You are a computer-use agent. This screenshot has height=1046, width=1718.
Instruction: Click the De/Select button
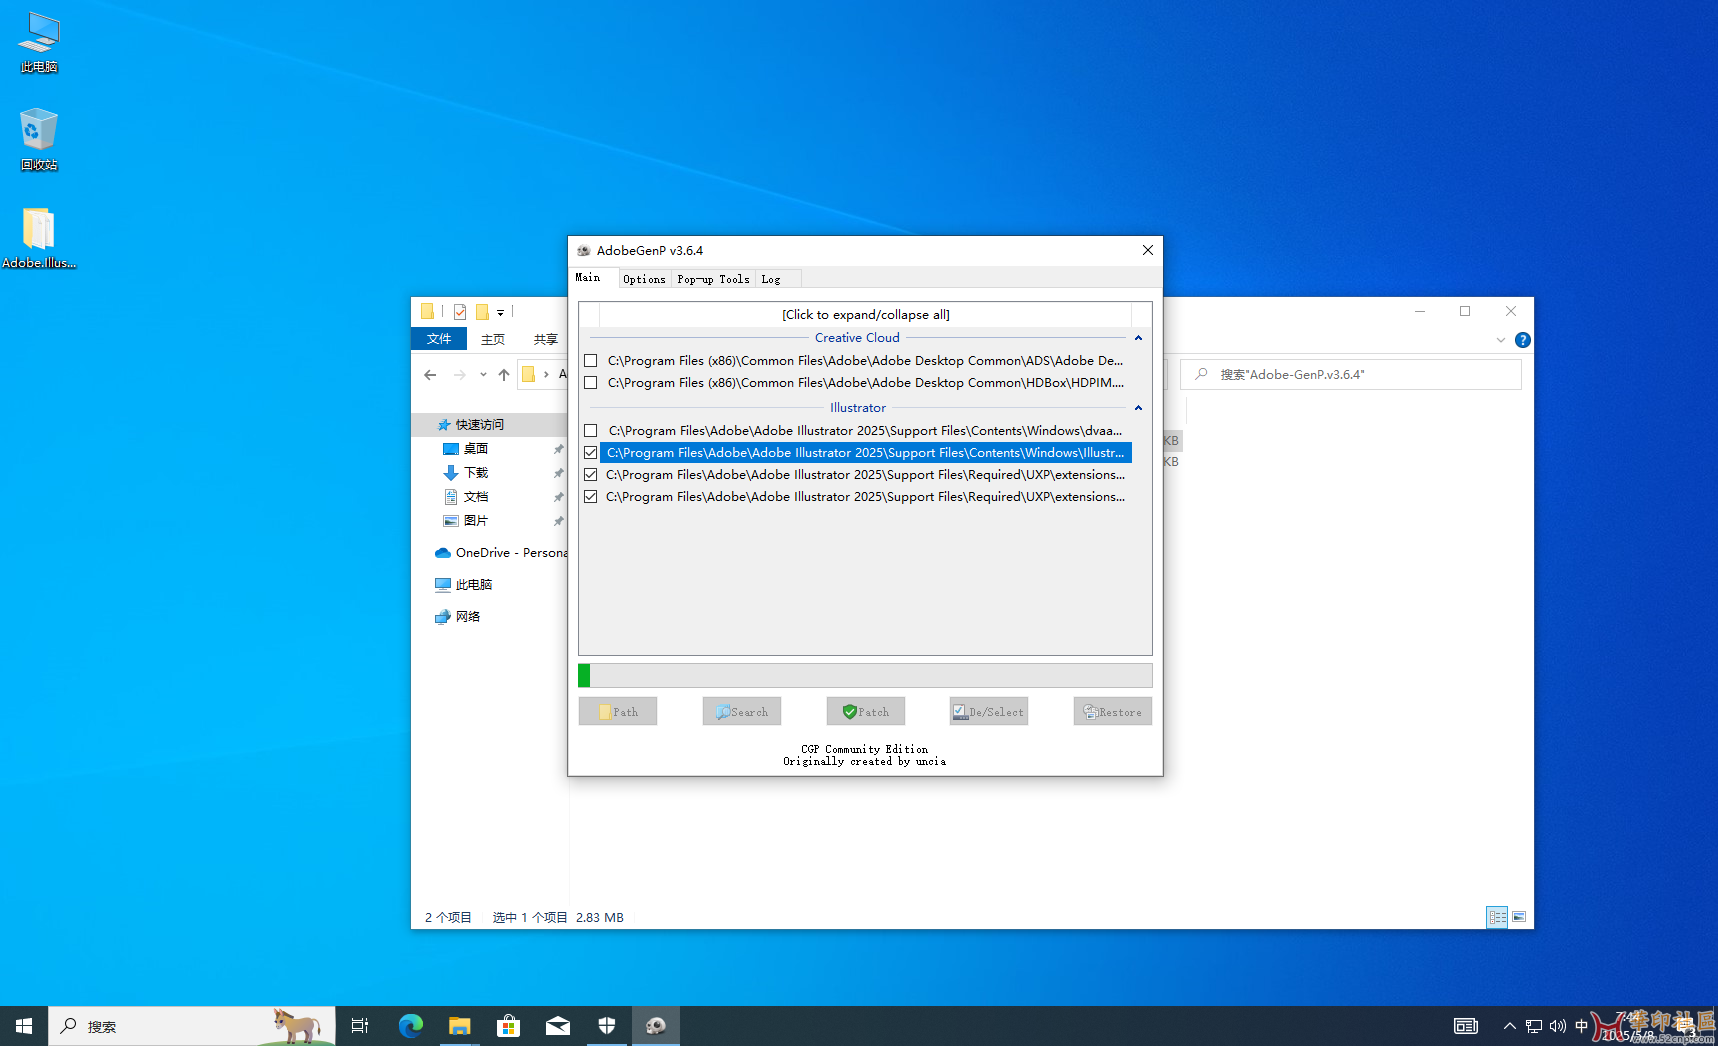989,712
